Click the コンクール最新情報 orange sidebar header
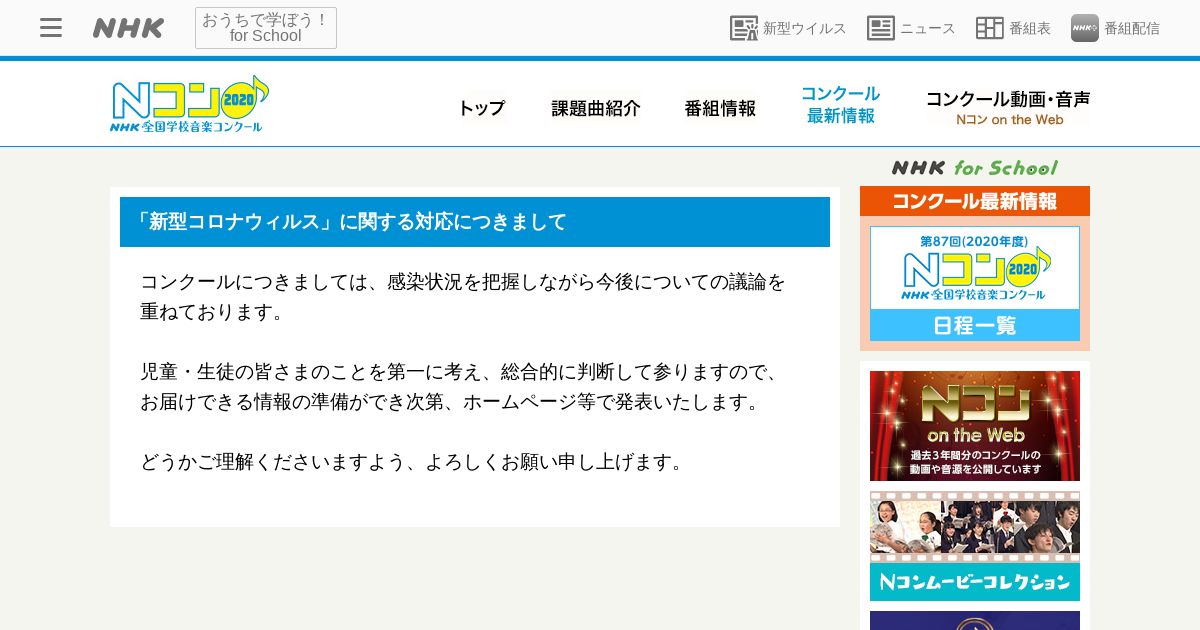 pyautogui.click(x=975, y=201)
